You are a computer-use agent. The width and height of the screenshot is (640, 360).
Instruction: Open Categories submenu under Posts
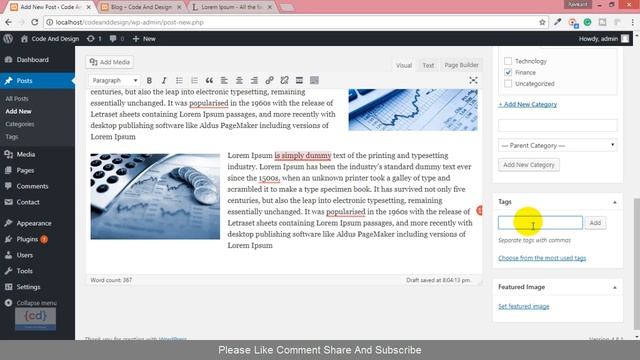20,124
